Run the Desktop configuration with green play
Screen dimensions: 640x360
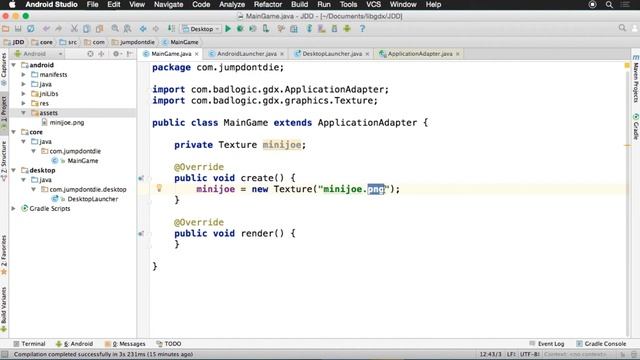tap(228, 29)
